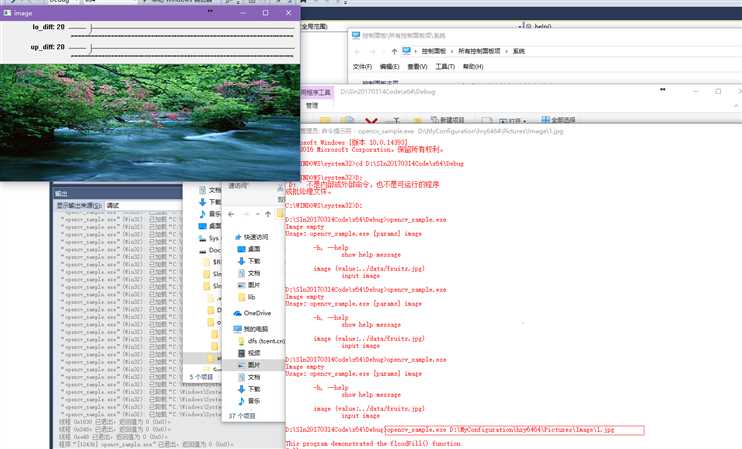Open lib folder in front Explorer navigation pane

(247, 297)
